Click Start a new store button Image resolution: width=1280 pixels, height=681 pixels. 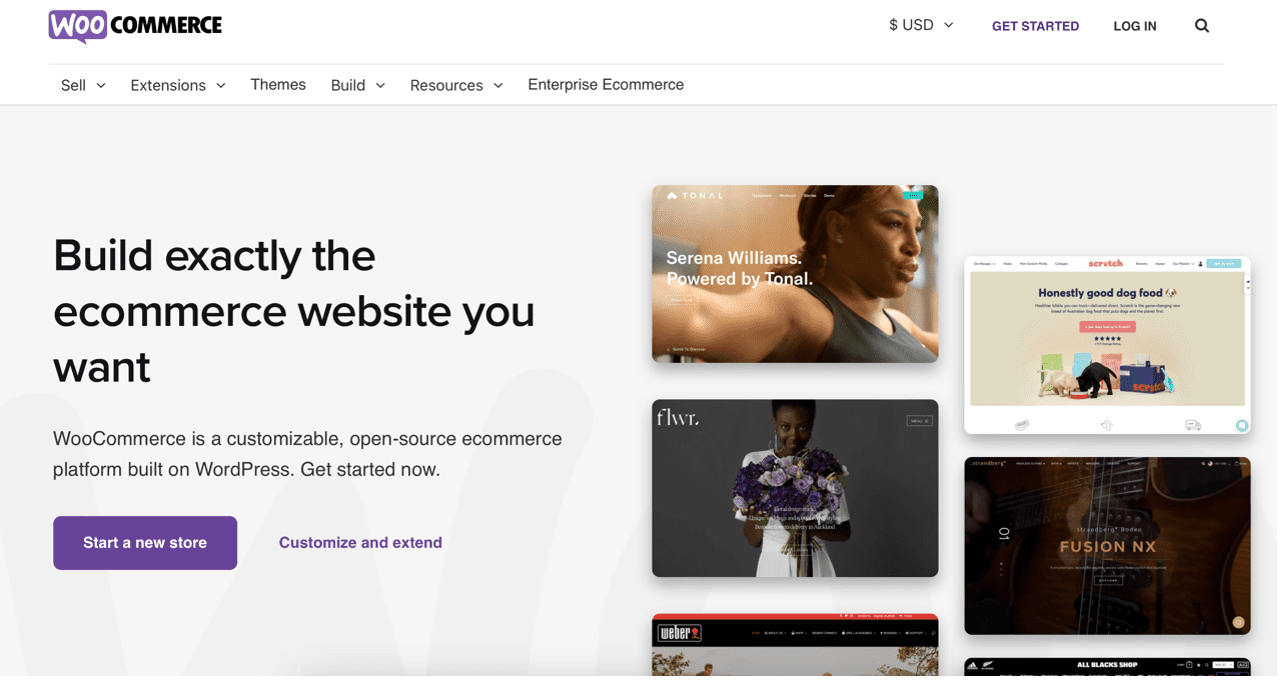coord(145,543)
